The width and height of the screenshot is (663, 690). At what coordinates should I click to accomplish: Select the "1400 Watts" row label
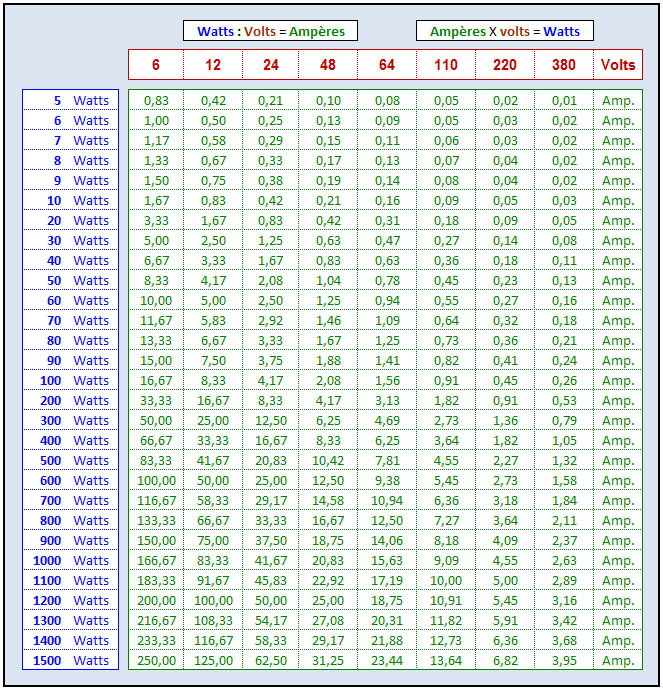[x=70, y=641]
